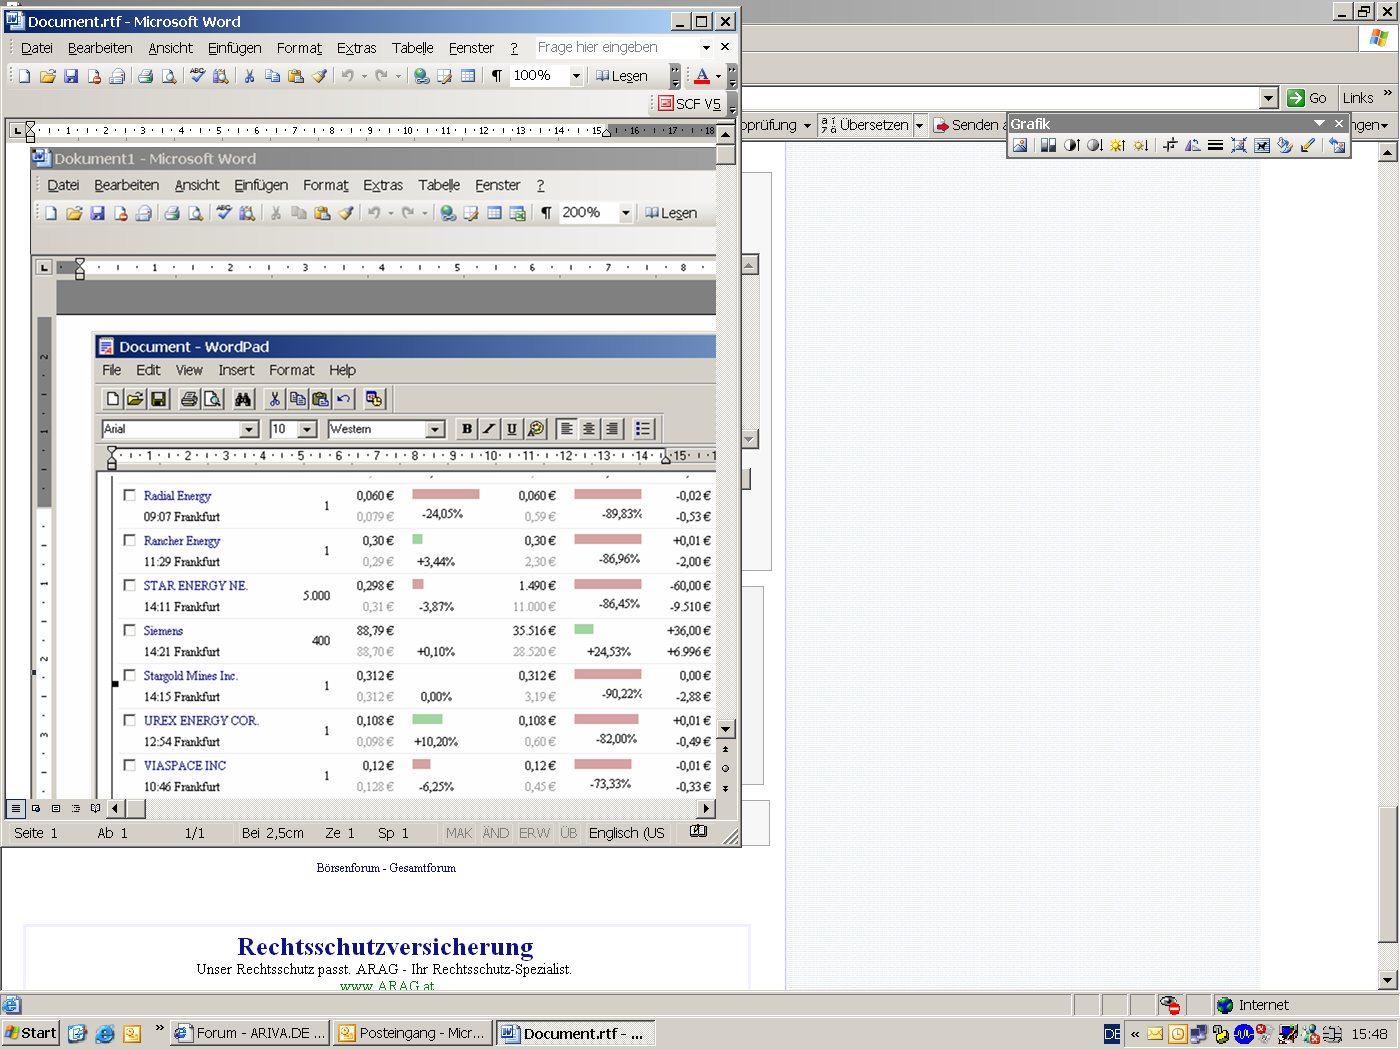This screenshot has width=1400, height=1050.
Task: Click the More Contrast icon in Grafik toolbar
Action: click(1071, 146)
